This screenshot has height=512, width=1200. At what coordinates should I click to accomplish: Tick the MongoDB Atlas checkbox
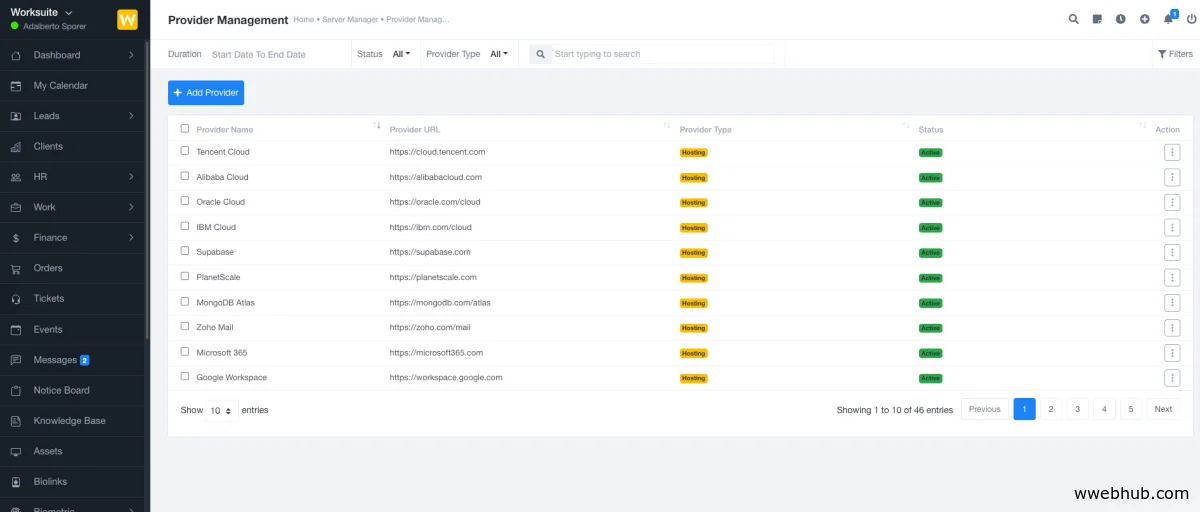point(185,301)
